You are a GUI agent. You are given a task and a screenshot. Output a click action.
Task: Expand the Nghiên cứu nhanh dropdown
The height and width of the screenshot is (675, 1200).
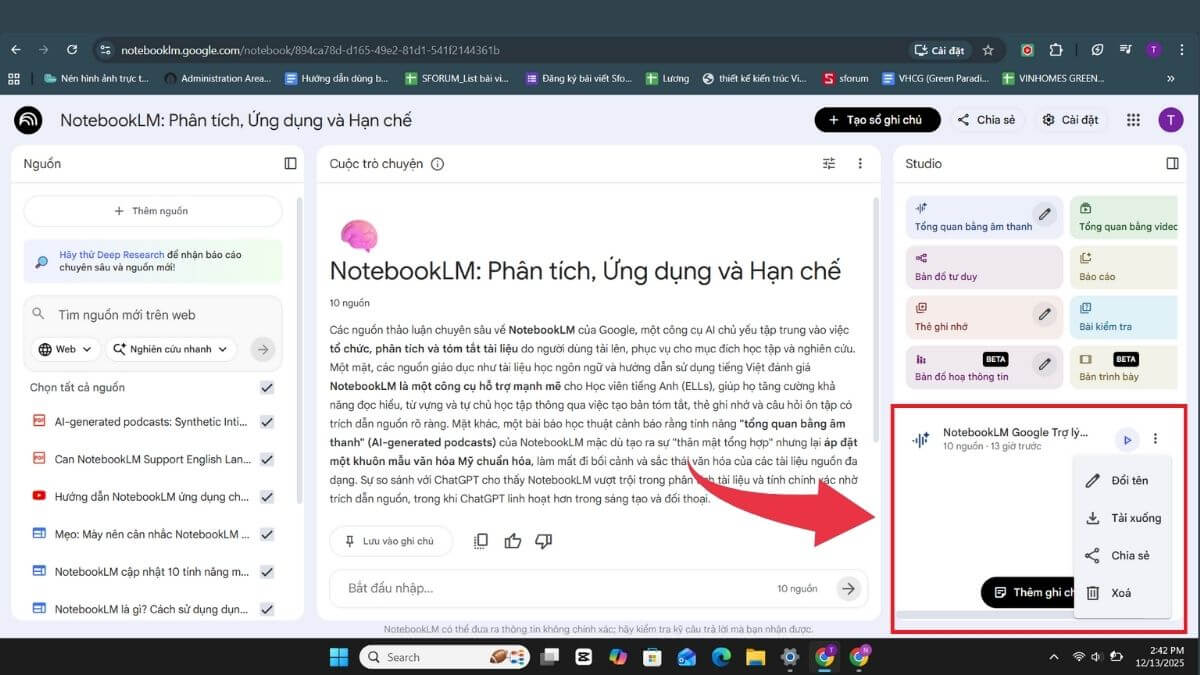(172, 349)
